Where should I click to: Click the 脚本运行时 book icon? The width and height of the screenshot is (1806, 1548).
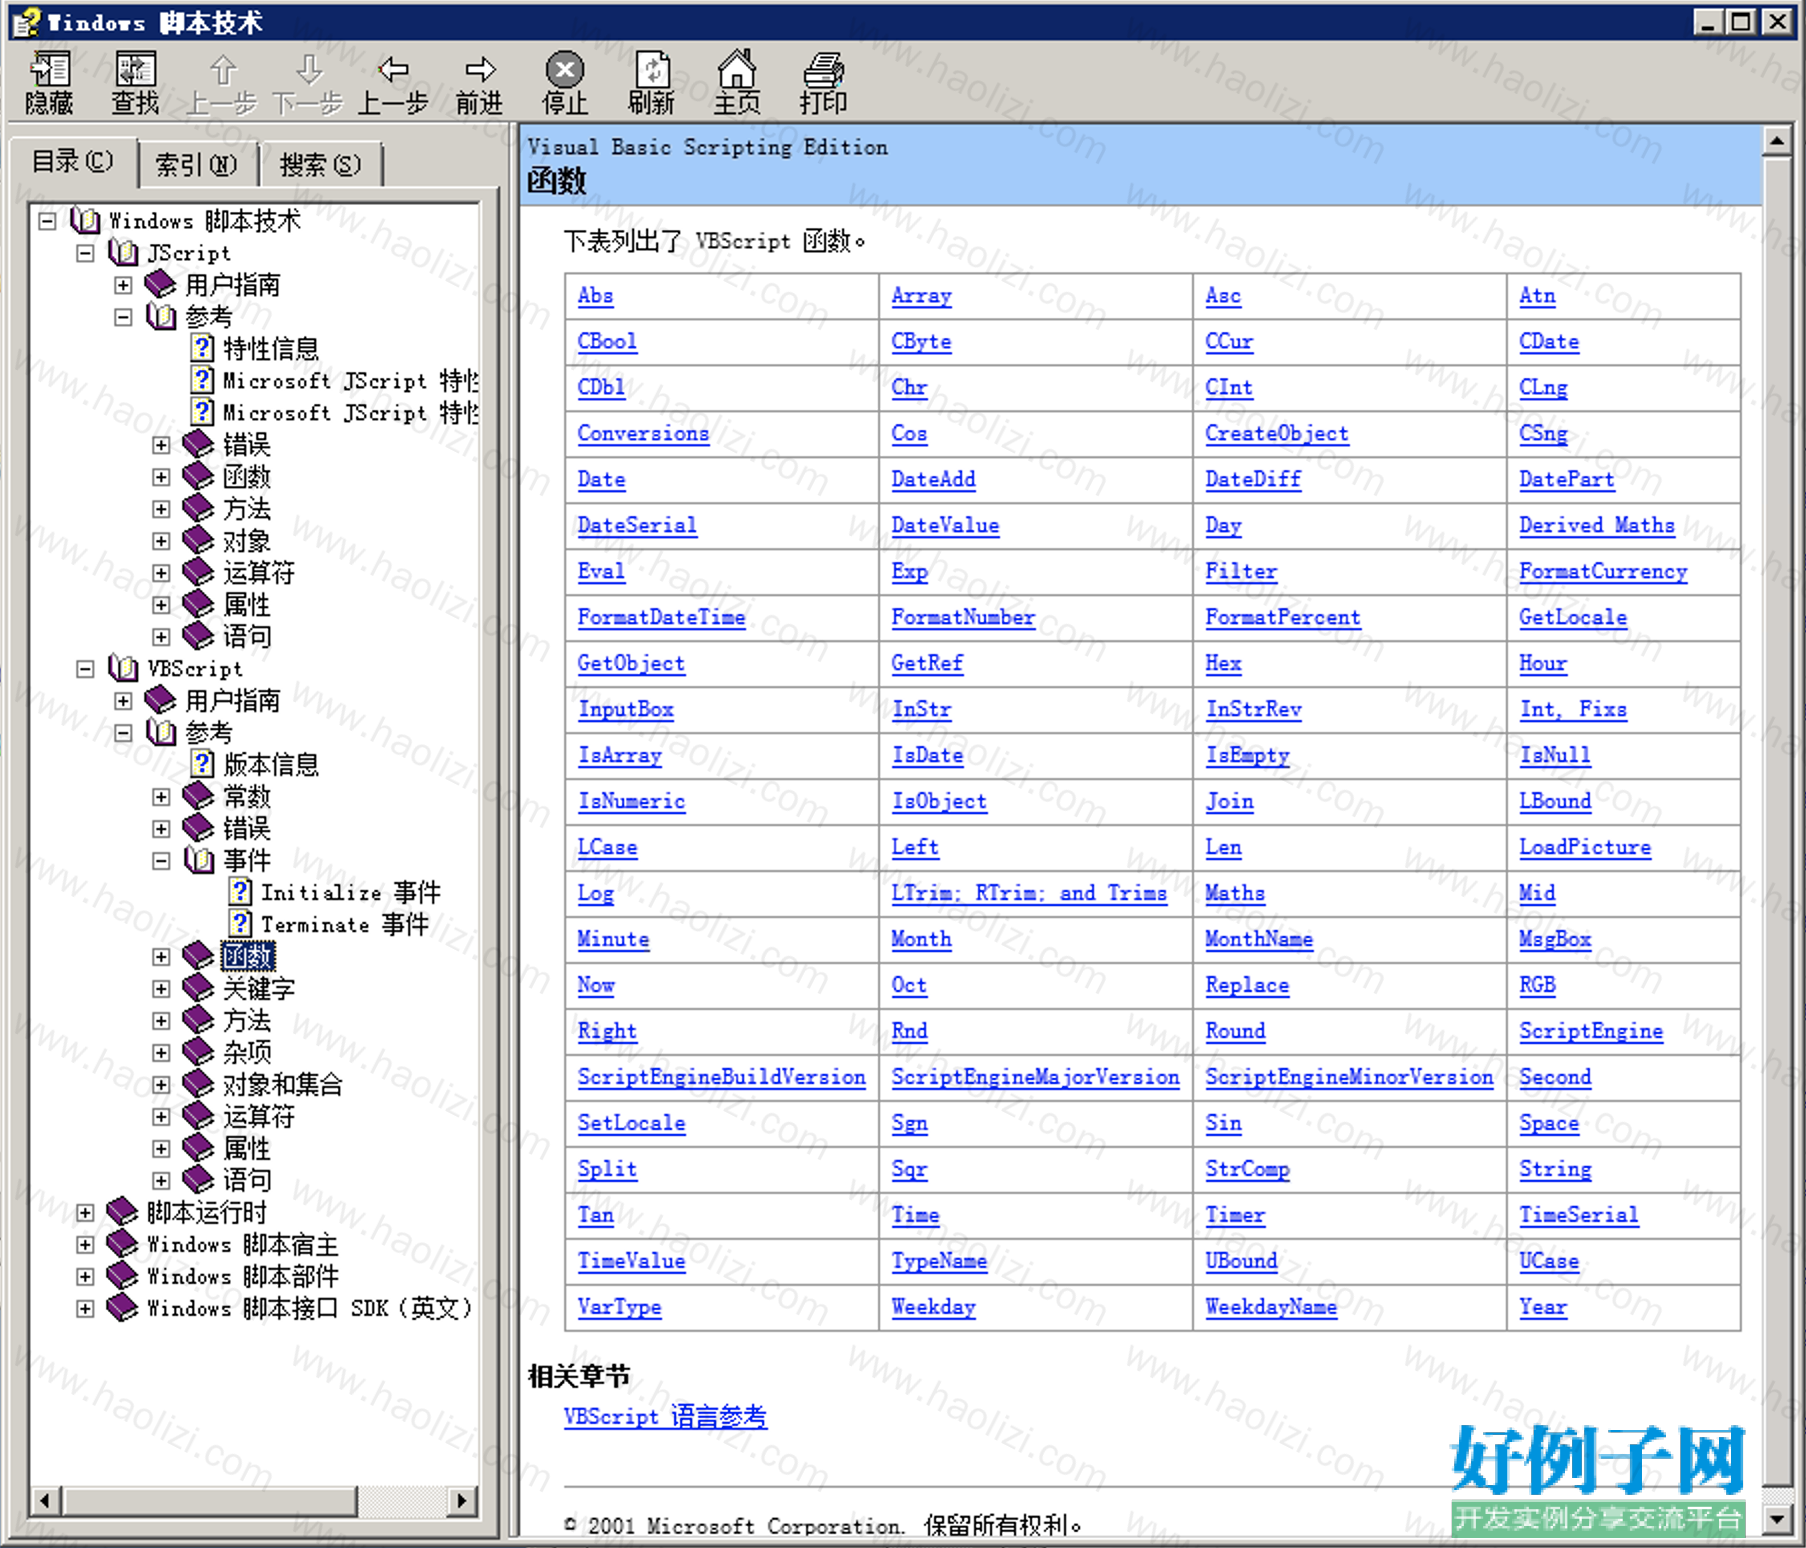click(x=122, y=1212)
